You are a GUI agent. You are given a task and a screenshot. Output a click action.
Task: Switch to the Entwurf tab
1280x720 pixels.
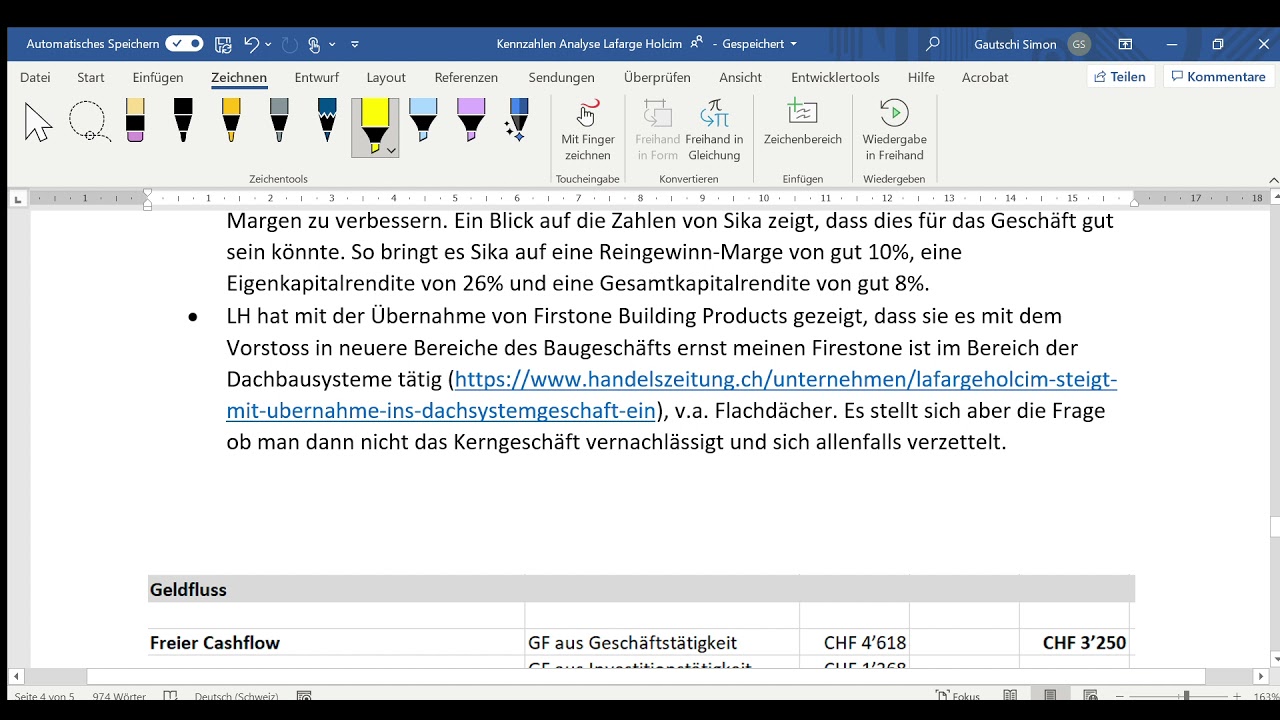point(316,77)
